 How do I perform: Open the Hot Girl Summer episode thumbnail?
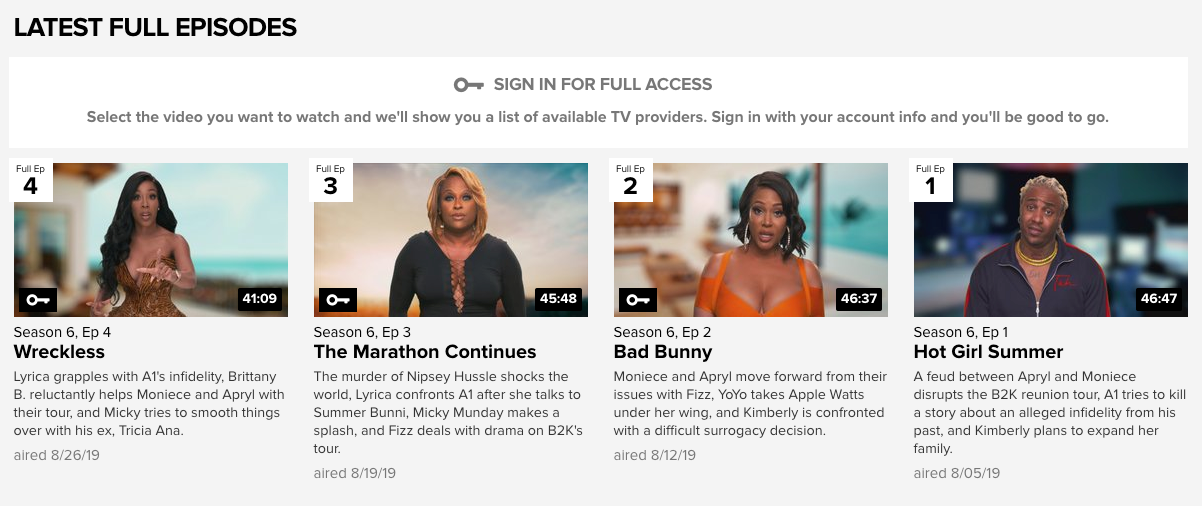(1051, 240)
